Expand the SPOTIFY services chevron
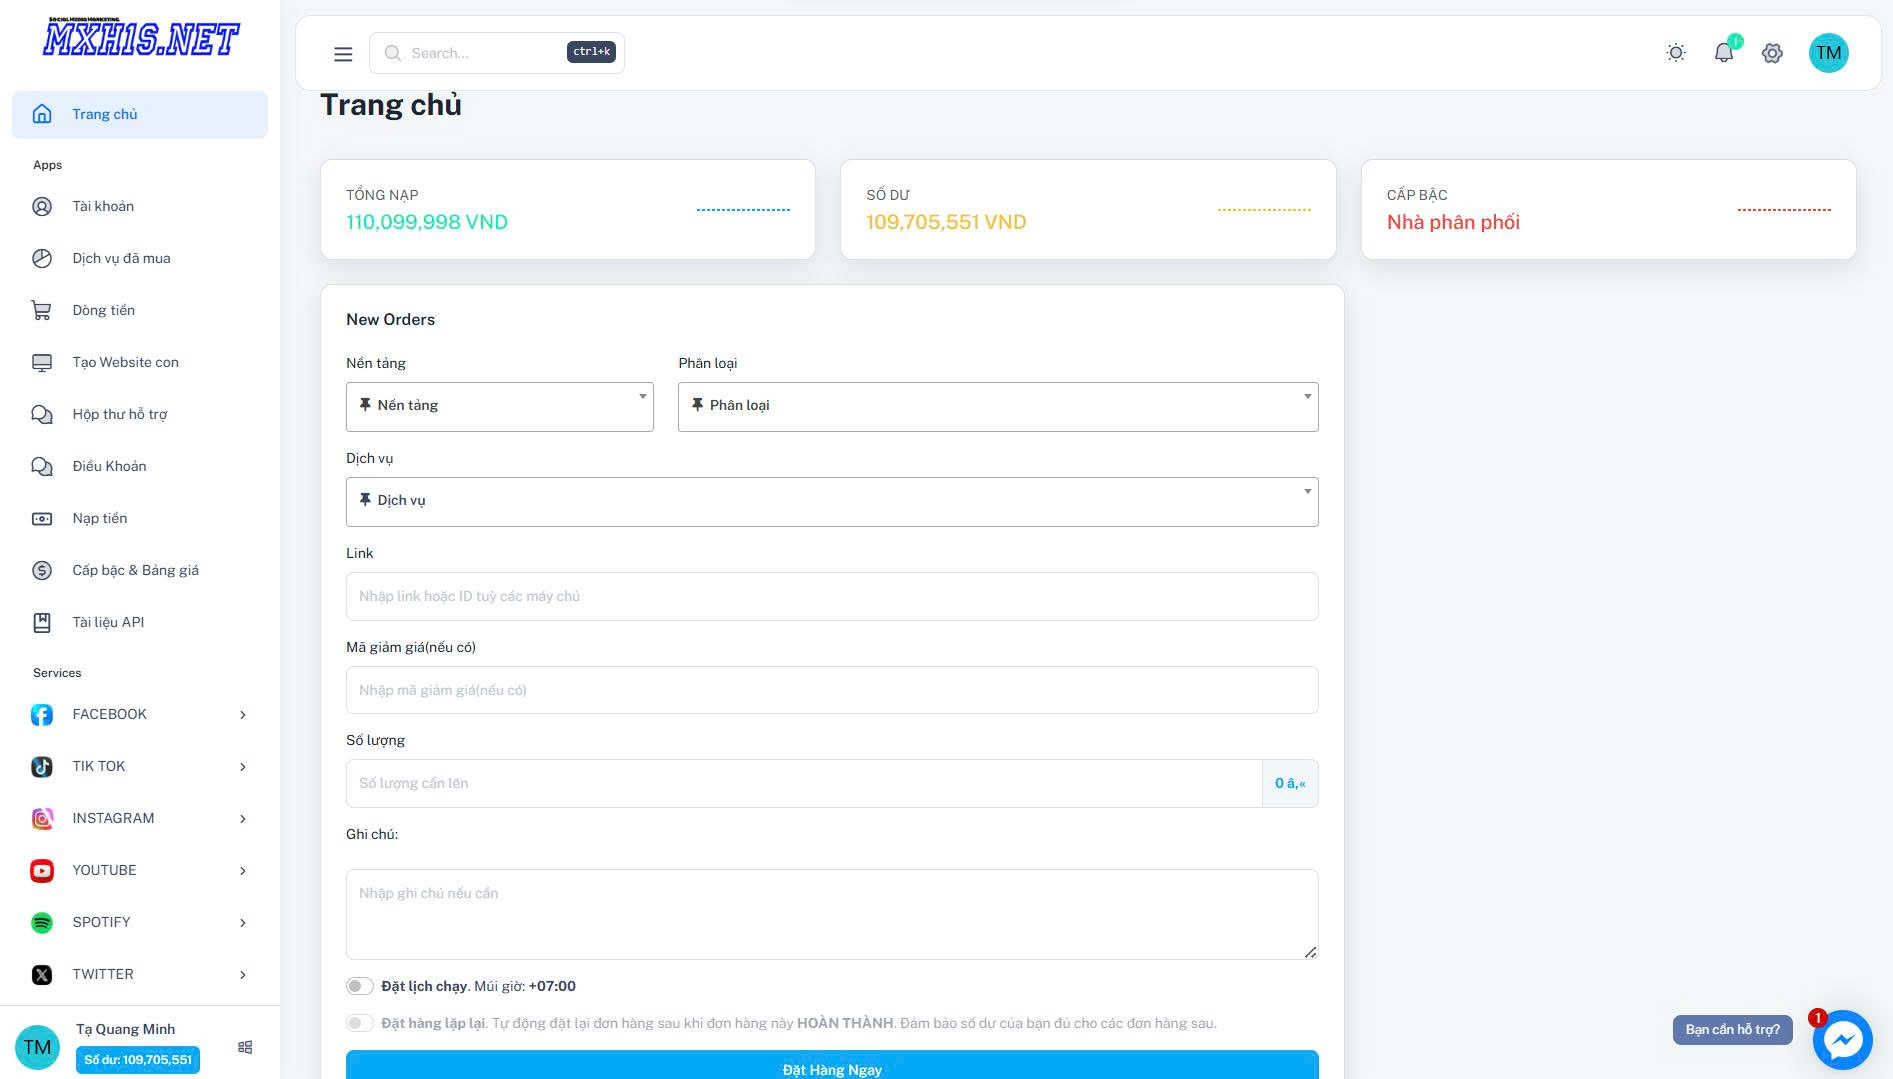This screenshot has width=1893, height=1079. [243, 922]
